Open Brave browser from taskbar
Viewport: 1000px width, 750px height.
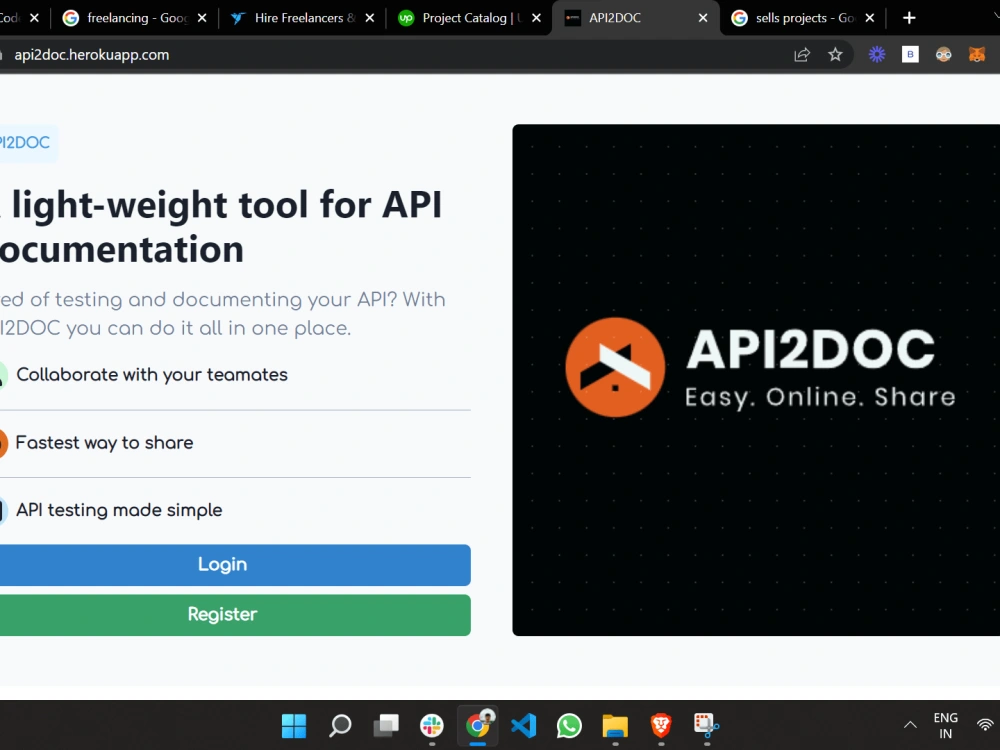[x=661, y=725]
